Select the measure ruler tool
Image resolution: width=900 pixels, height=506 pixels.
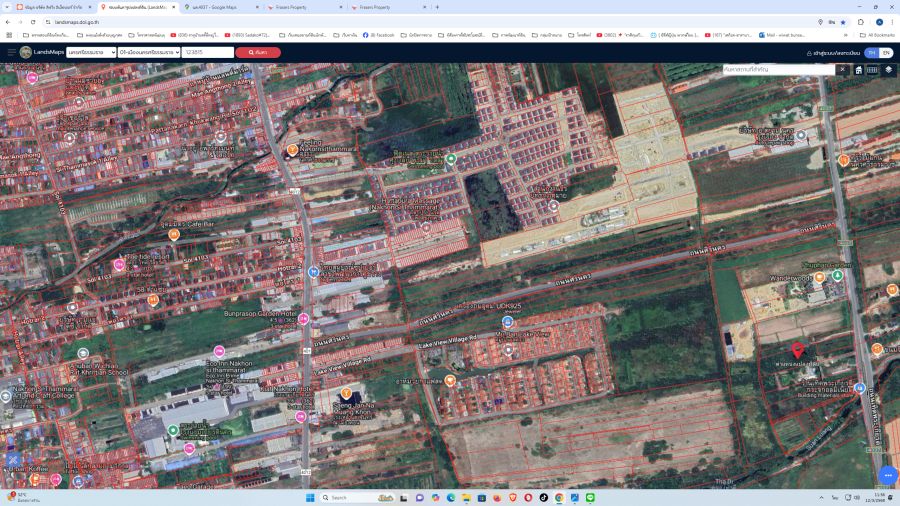[x=872, y=70]
